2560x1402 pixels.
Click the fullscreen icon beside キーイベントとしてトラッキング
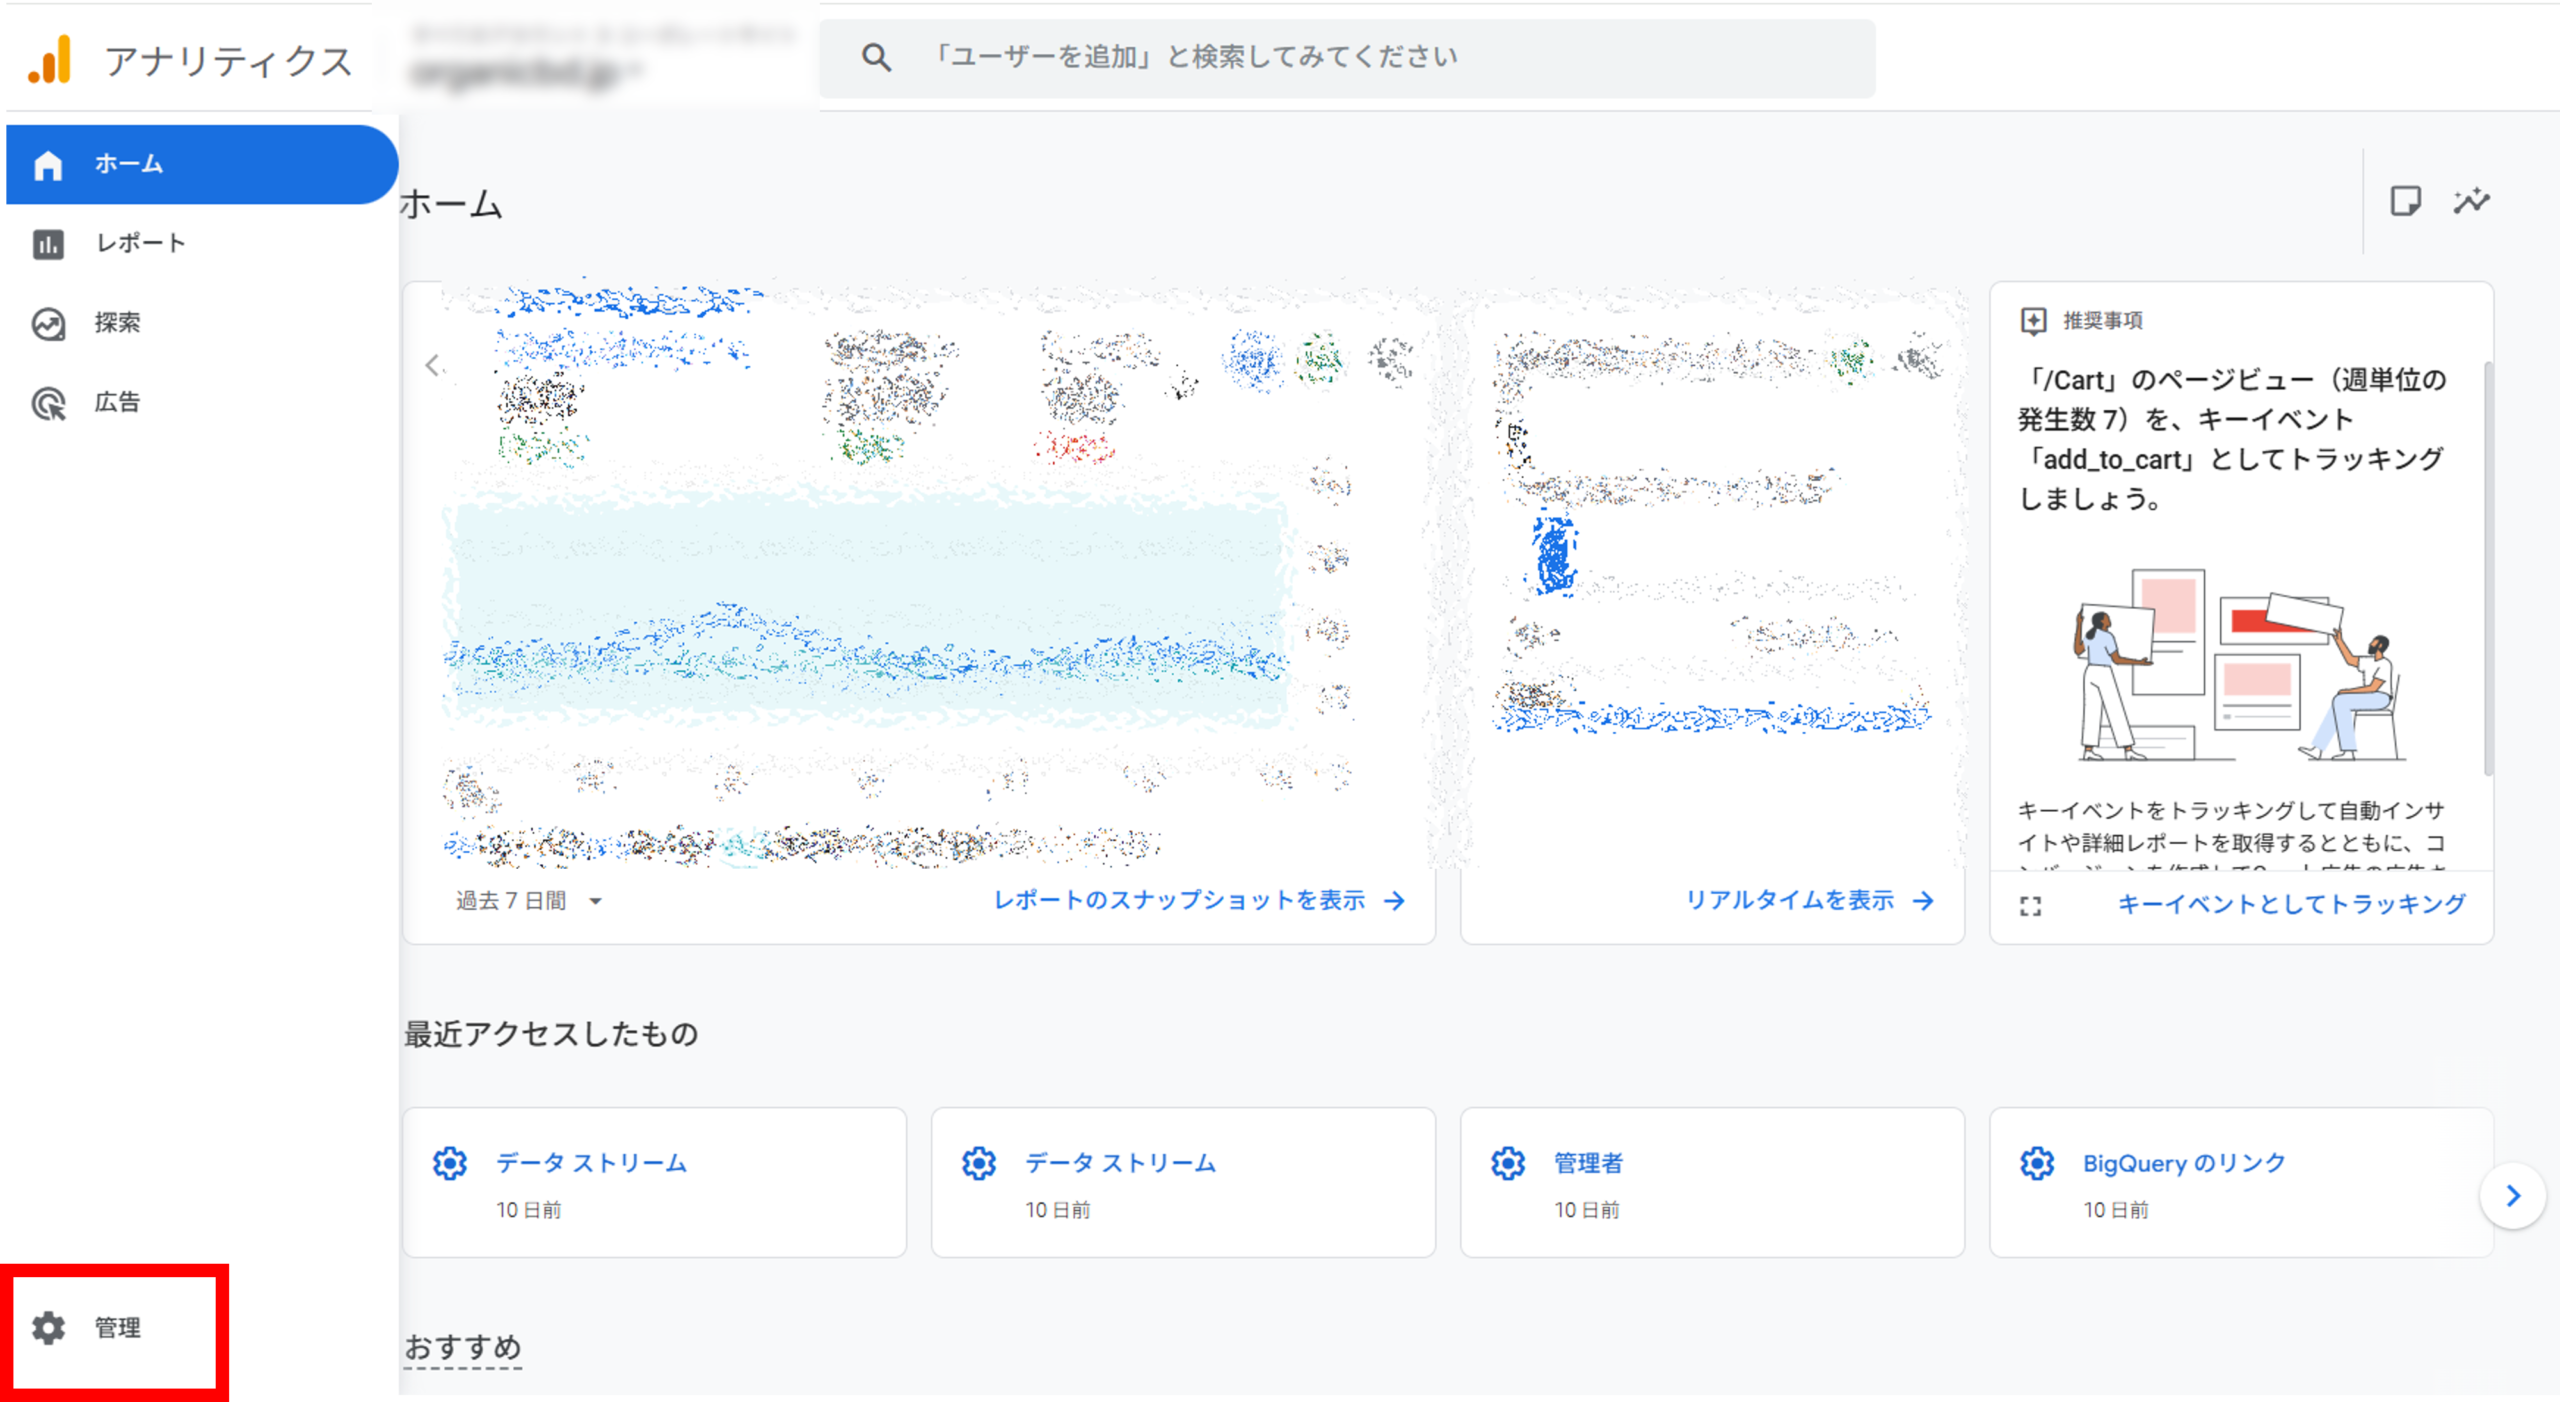click(x=2032, y=905)
